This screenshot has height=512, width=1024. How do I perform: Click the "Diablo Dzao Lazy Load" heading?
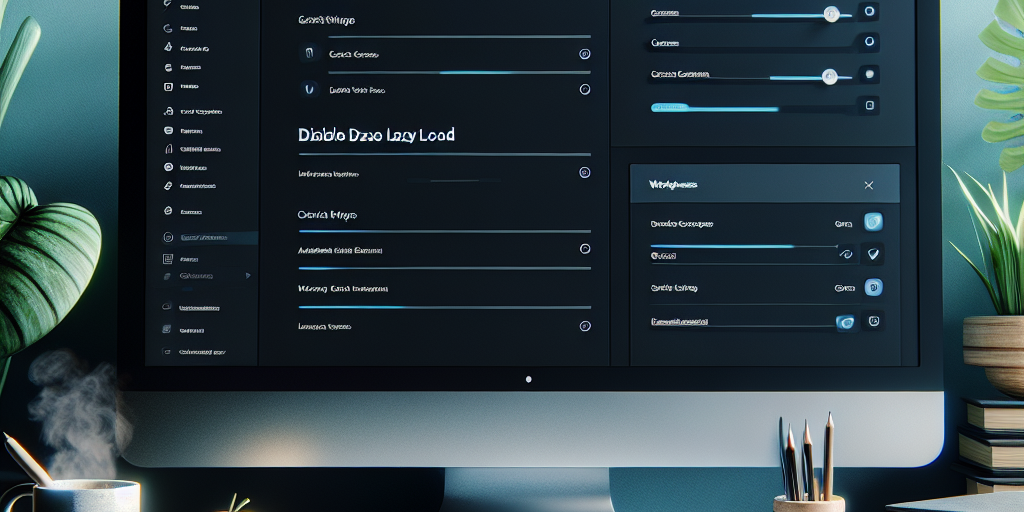click(376, 134)
